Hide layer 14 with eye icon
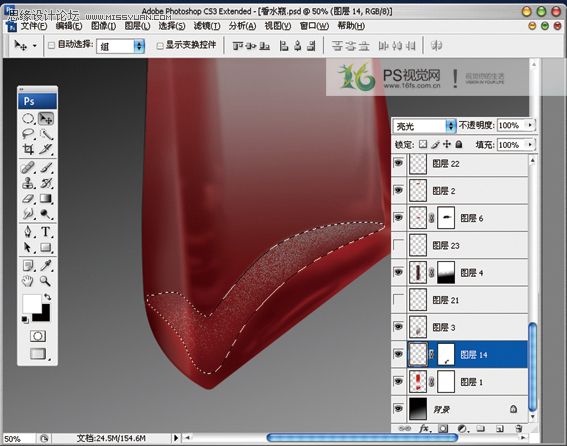Viewport: 567px width, 446px height. (398, 354)
